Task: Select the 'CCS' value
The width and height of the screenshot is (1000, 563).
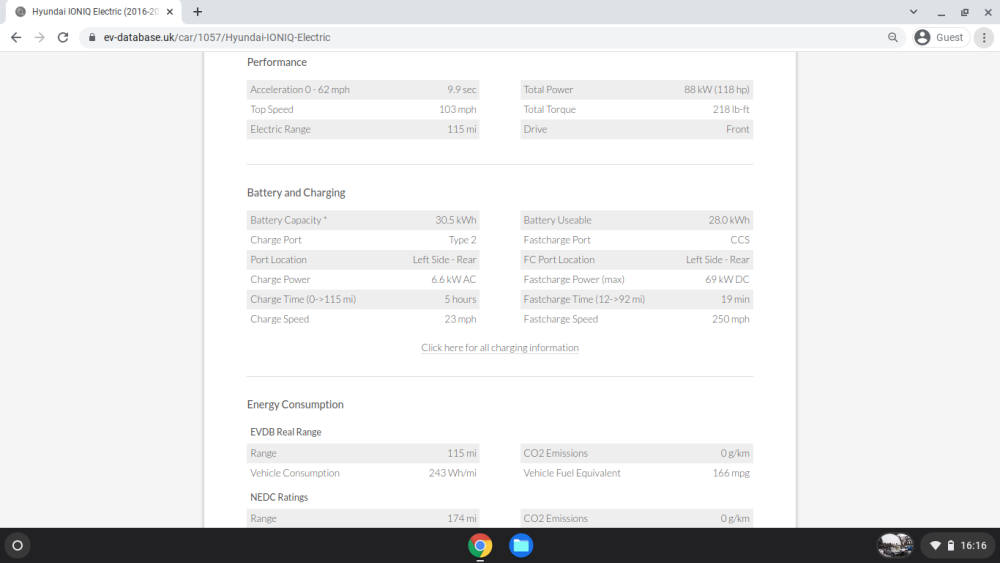Action: click(740, 240)
